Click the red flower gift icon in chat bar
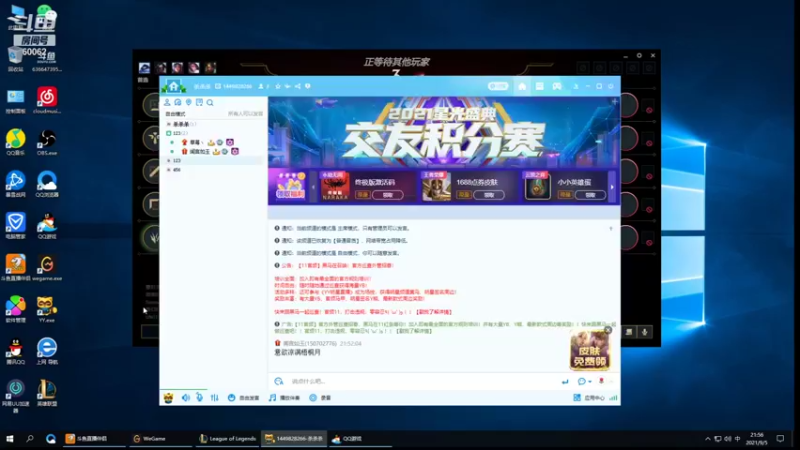Screen dimensions: 800x450 [x=602, y=381]
